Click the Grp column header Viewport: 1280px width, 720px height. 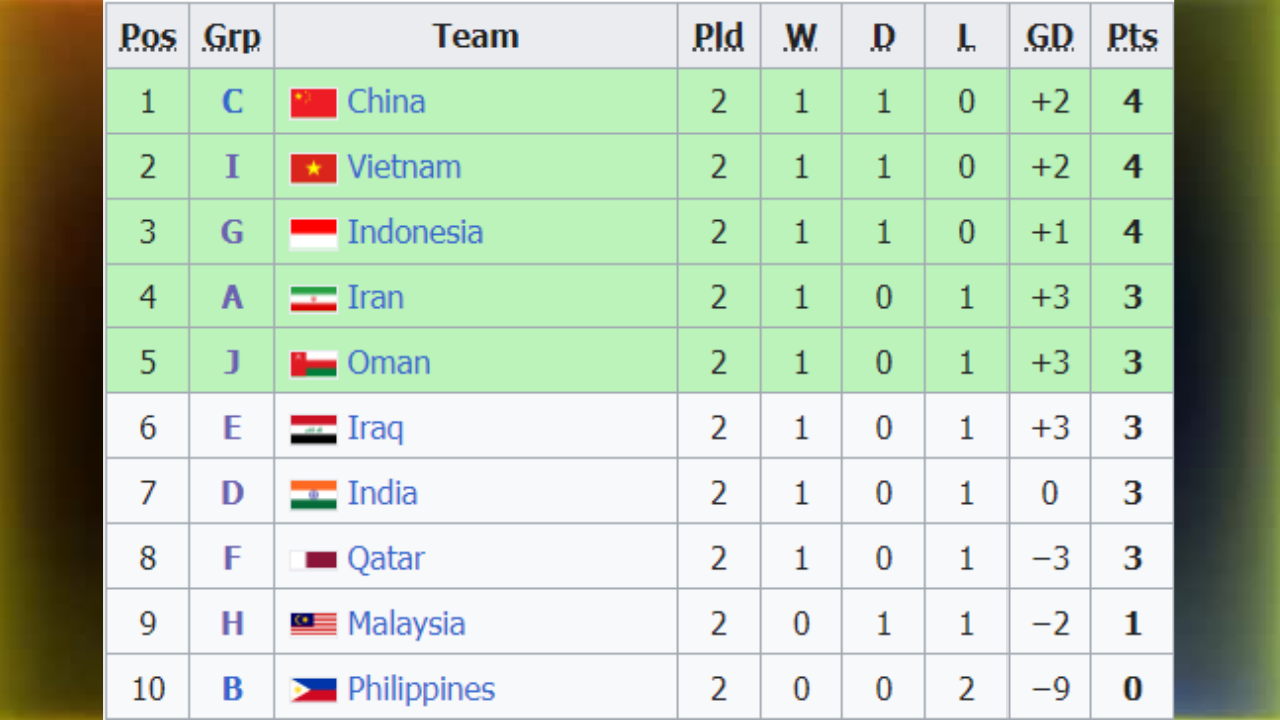(232, 37)
